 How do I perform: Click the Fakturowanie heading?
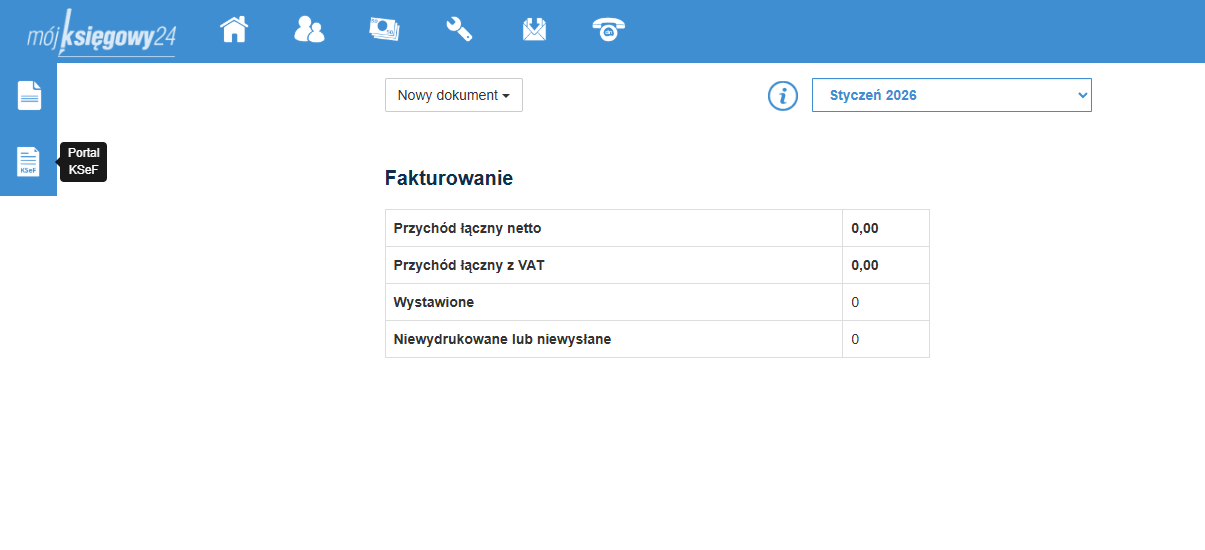tap(449, 178)
